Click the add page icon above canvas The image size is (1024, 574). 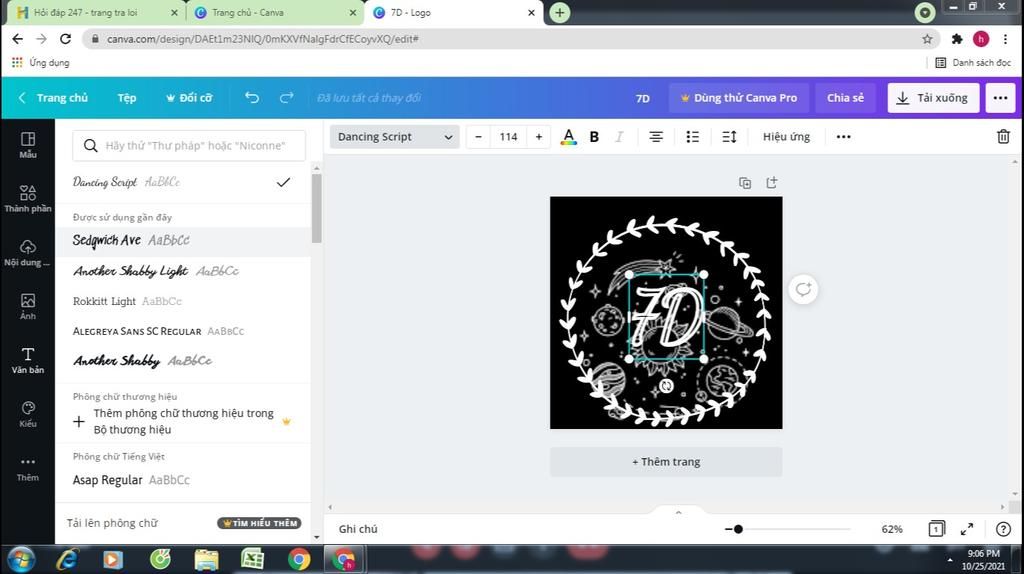pos(771,183)
